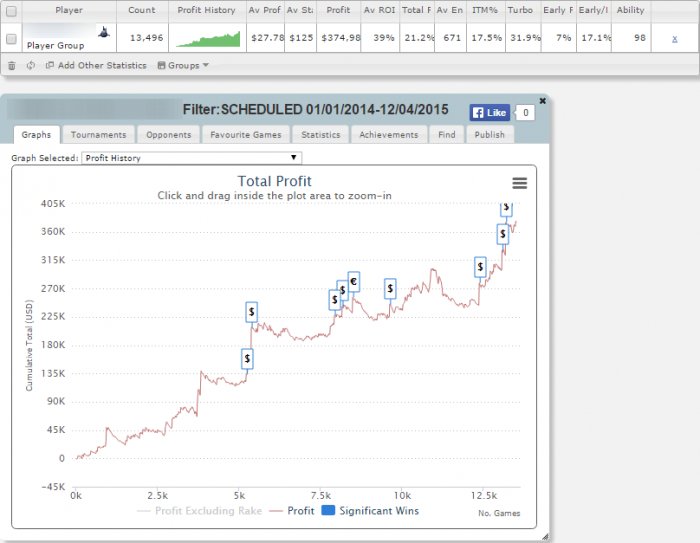This screenshot has width=700, height=543.
Task: Click the Profit legend color line
Action: [x=276, y=511]
